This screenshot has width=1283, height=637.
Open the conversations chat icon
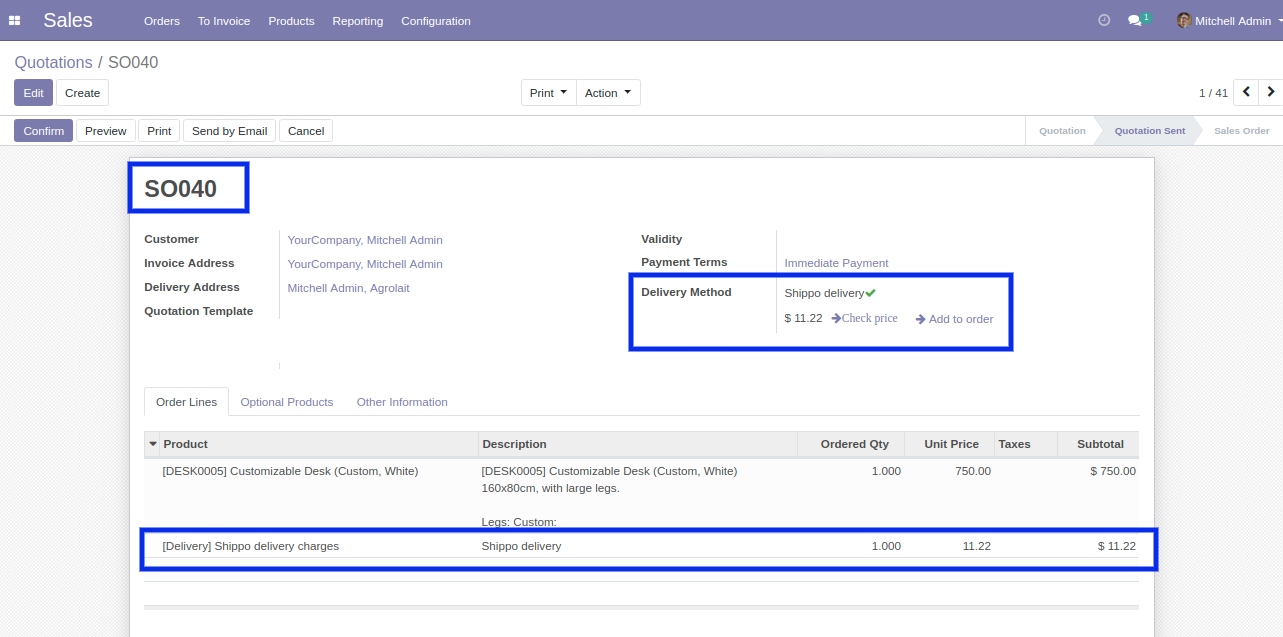1138,20
